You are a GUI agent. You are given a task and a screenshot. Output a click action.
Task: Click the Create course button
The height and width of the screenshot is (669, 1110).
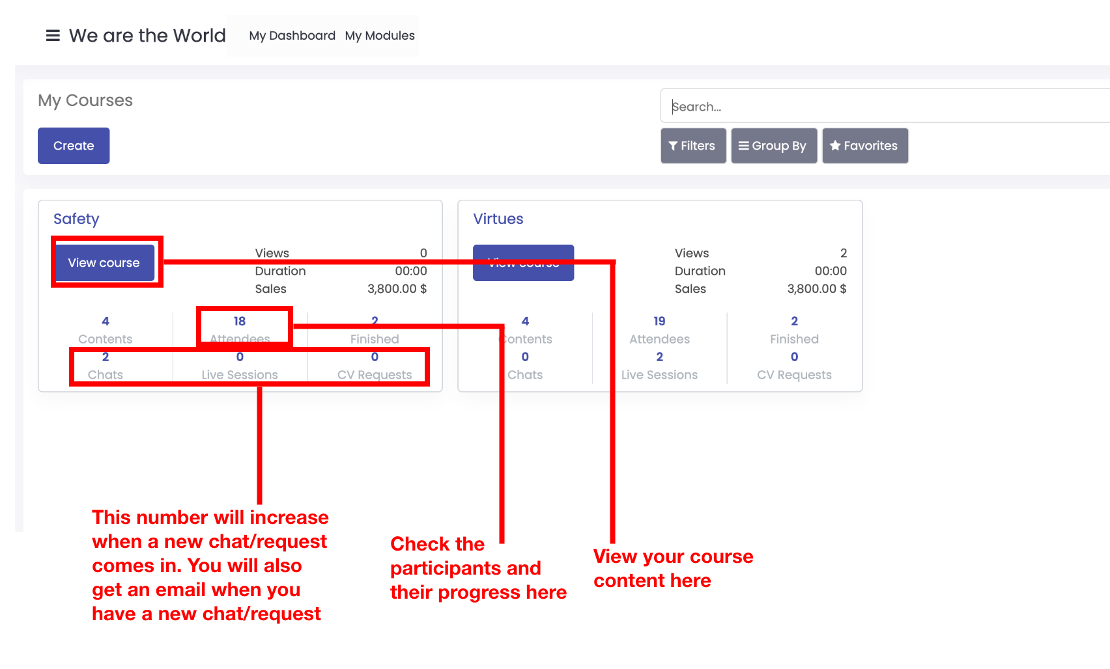tap(74, 146)
